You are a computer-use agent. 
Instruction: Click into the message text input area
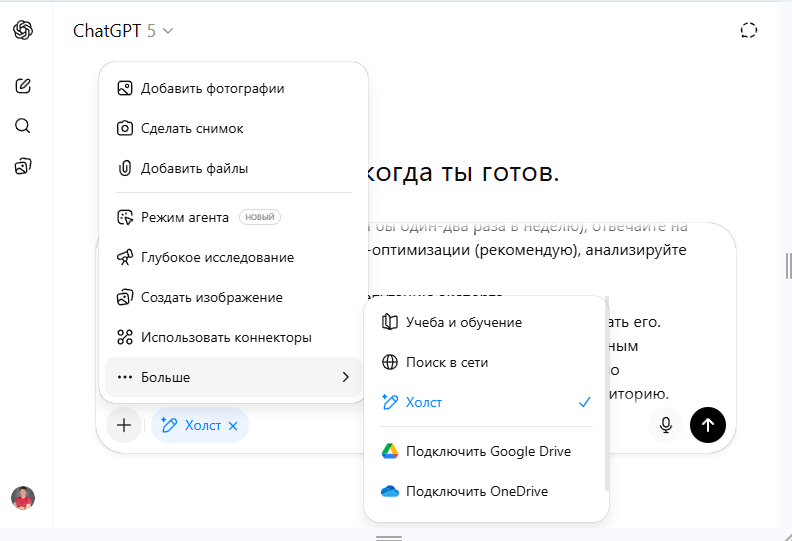[x=525, y=258]
